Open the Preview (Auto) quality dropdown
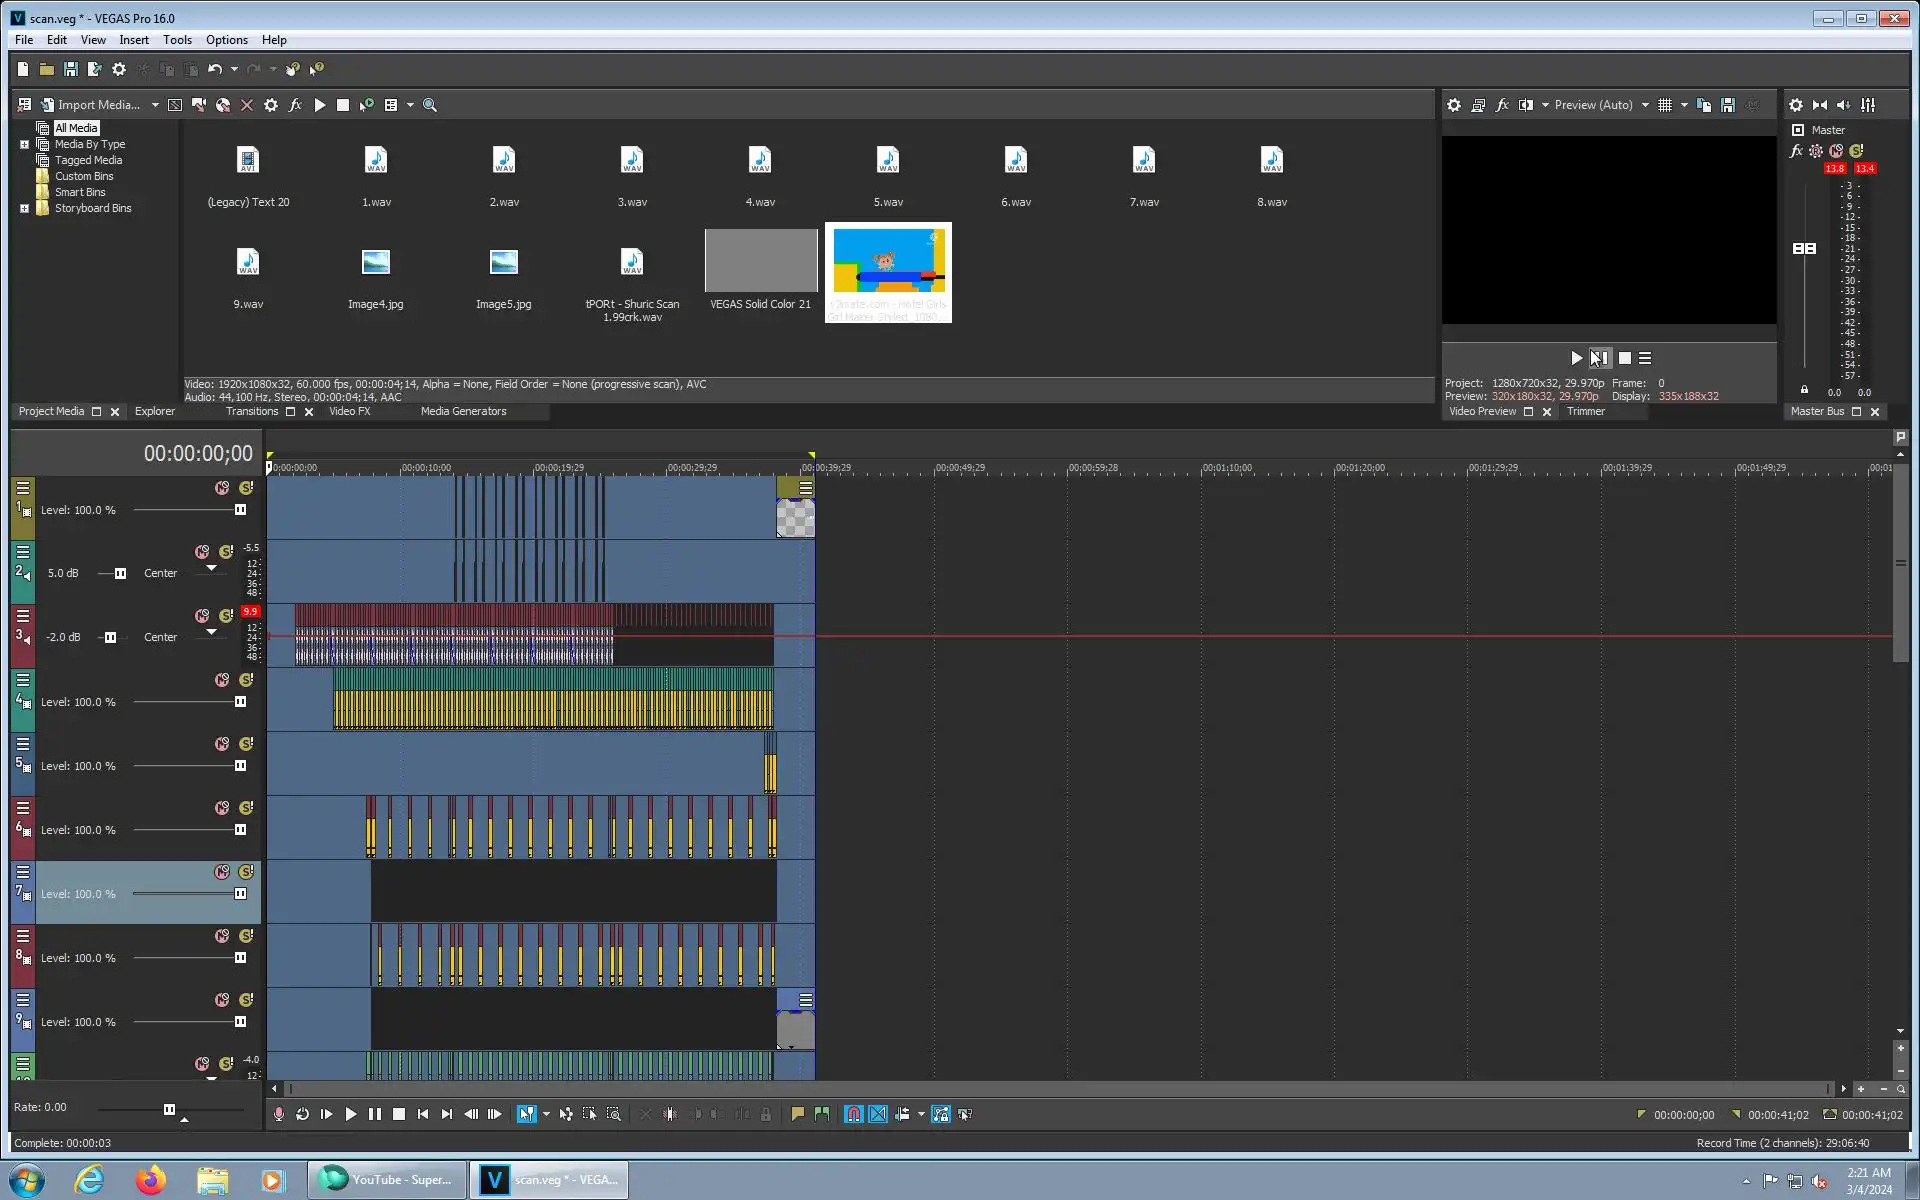Screen dimensions: 1920x1200 (1645, 105)
